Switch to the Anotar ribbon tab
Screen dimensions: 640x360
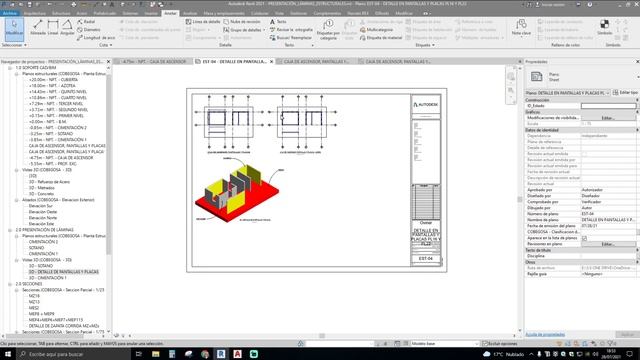click(170, 13)
